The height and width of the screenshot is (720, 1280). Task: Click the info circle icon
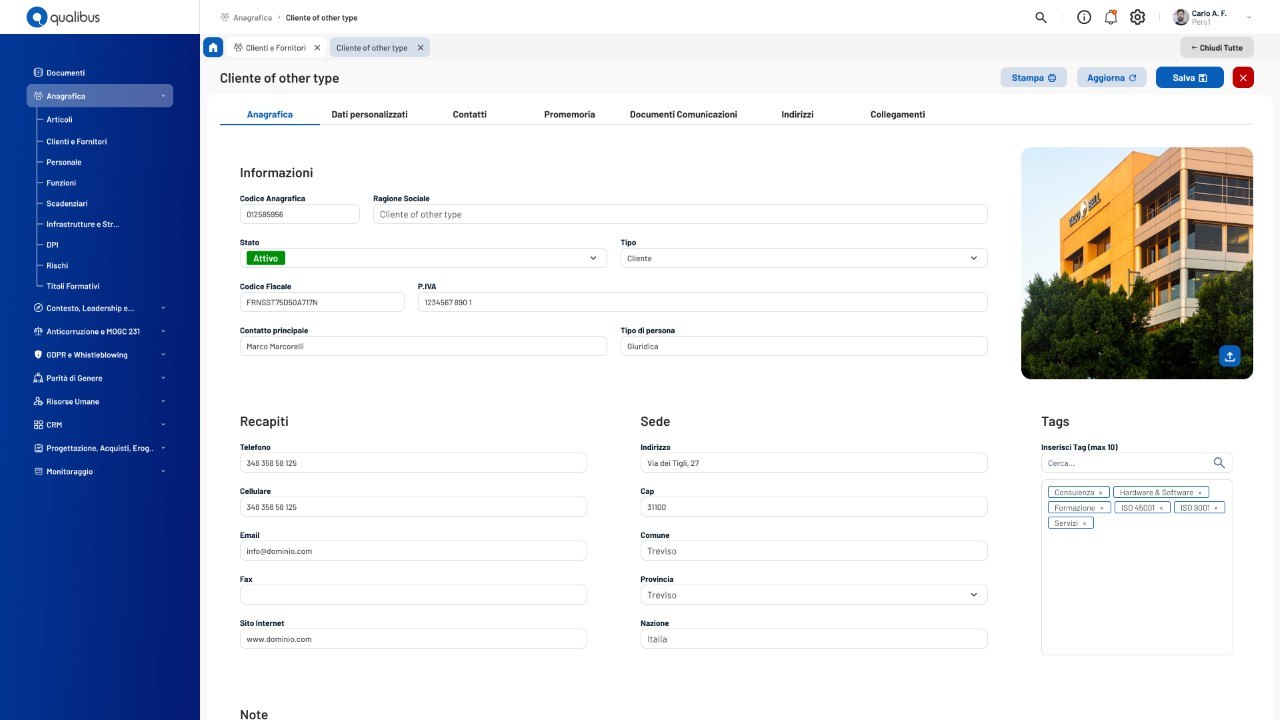[x=1084, y=17]
